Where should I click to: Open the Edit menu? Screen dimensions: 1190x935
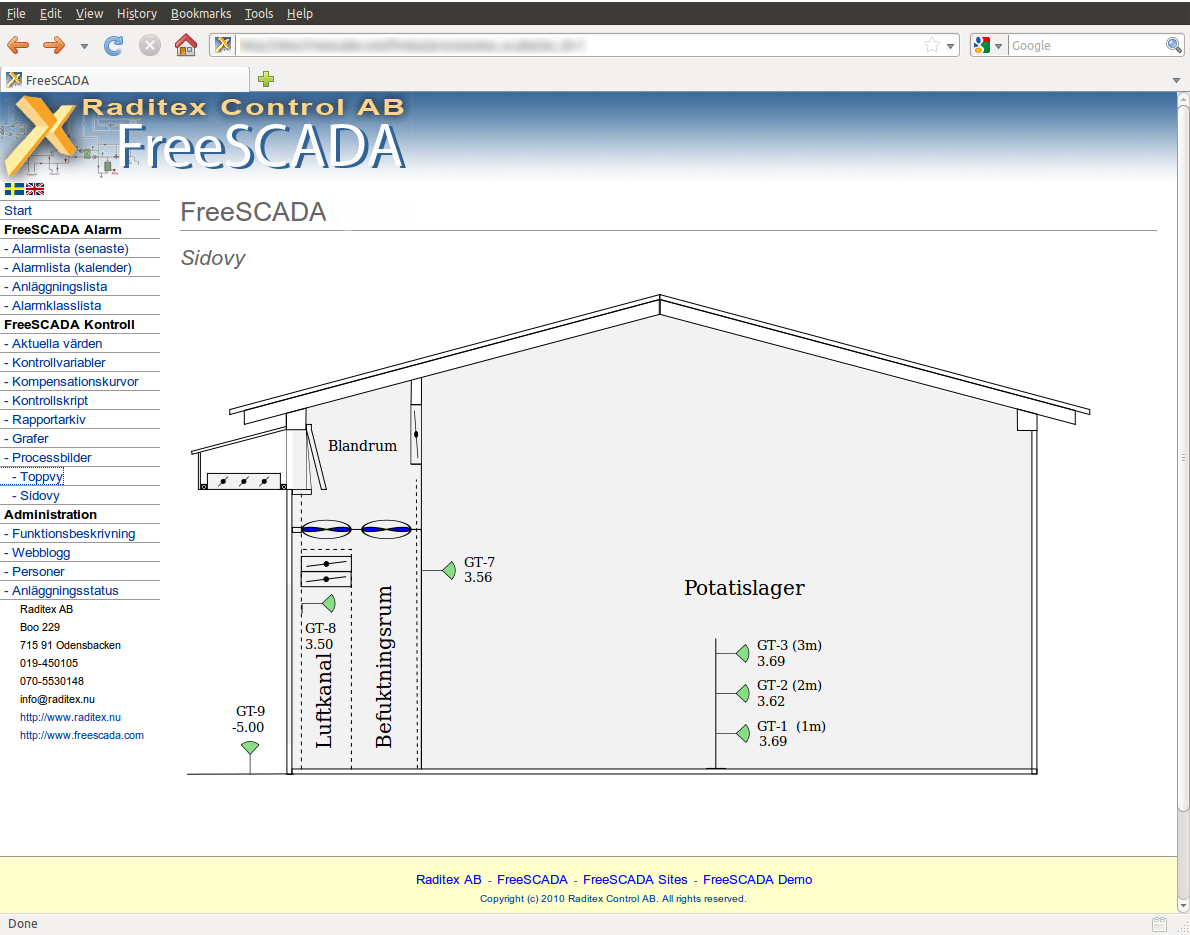point(51,14)
